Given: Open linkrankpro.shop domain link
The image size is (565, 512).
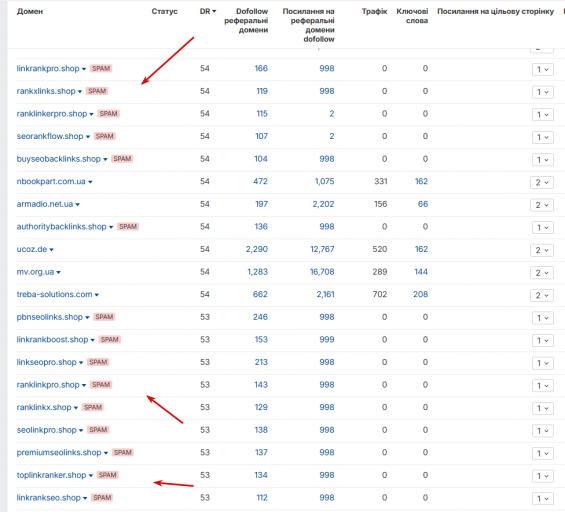Looking at the screenshot, I should (x=48, y=68).
